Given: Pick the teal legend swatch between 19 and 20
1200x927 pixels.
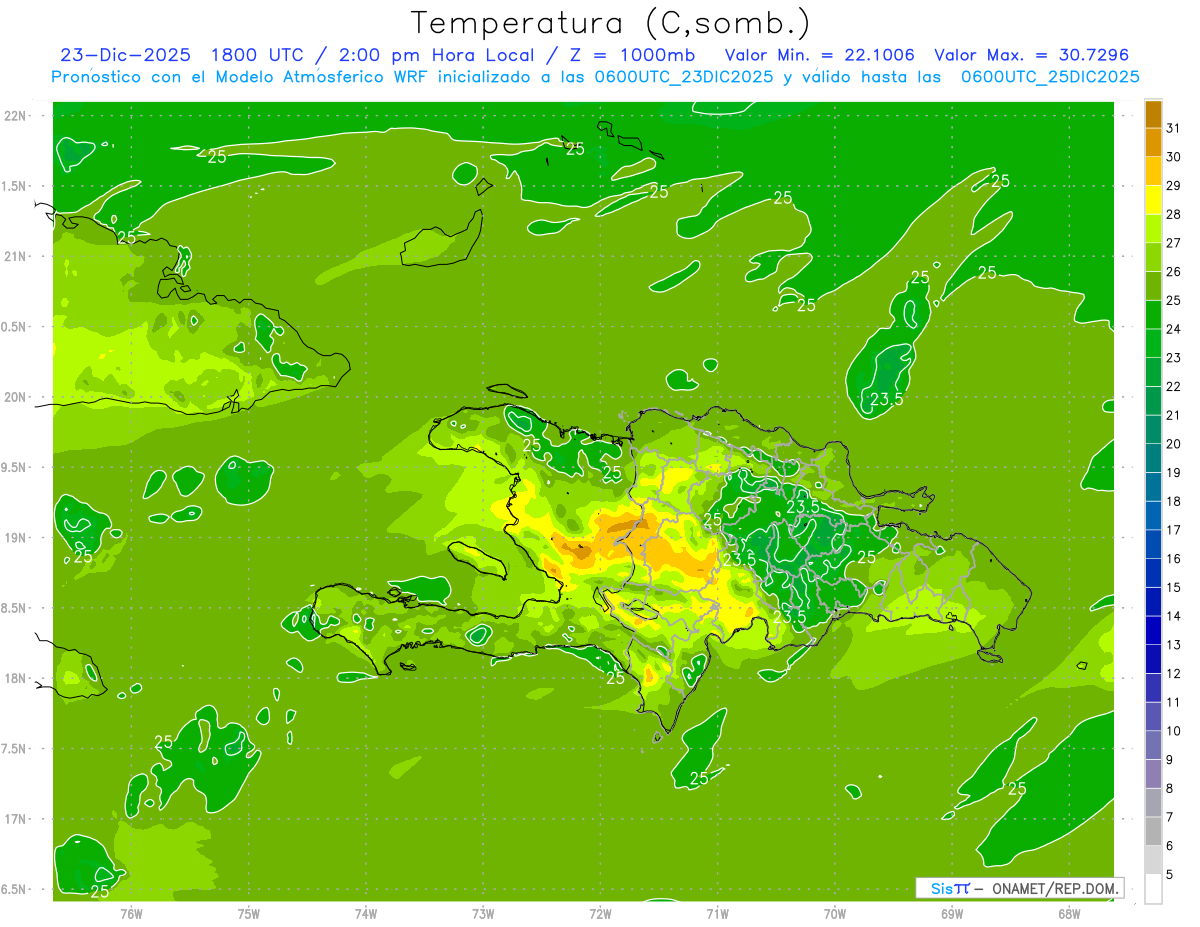Looking at the screenshot, I should 1154,458.
